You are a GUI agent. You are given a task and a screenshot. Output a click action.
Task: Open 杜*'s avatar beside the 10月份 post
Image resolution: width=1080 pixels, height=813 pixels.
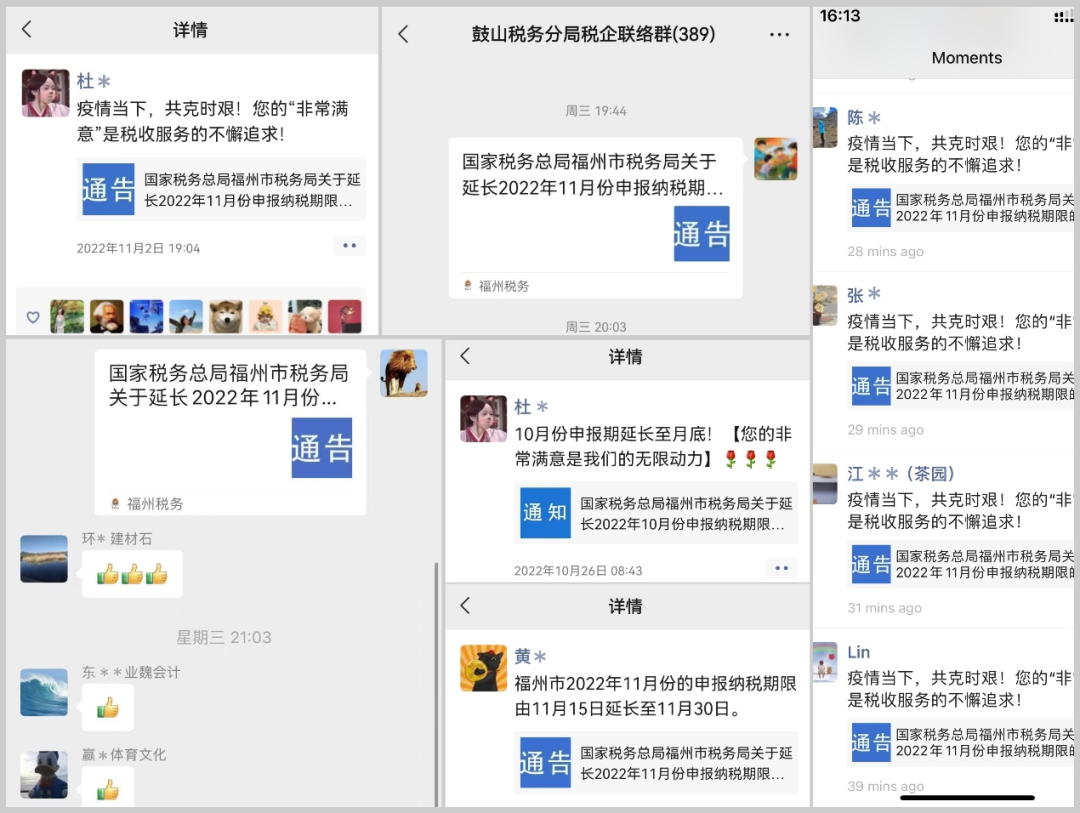pos(484,418)
